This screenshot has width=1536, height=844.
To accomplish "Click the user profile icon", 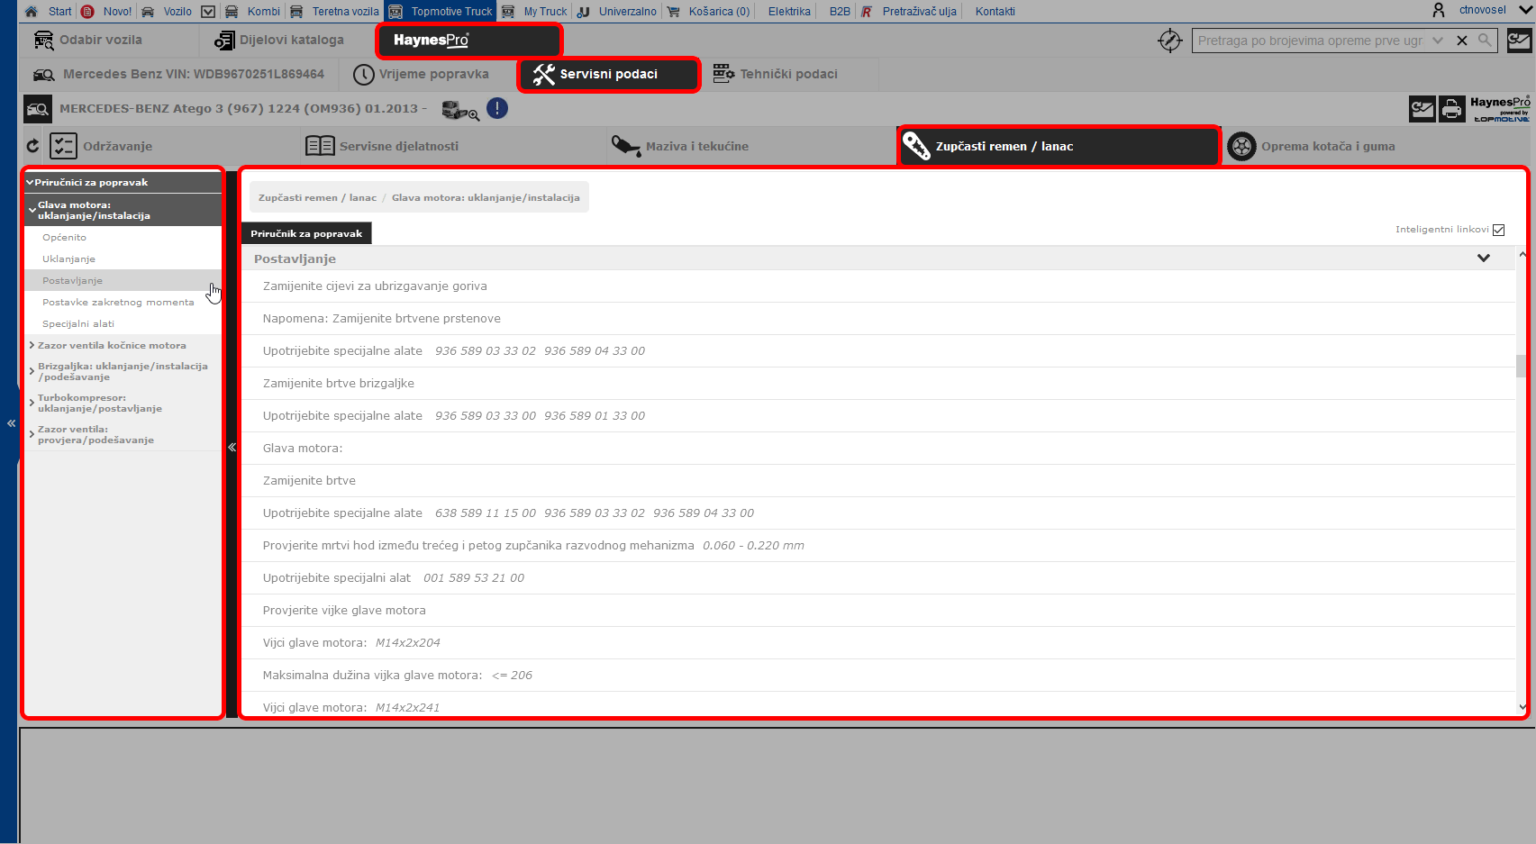I will pos(1438,10).
